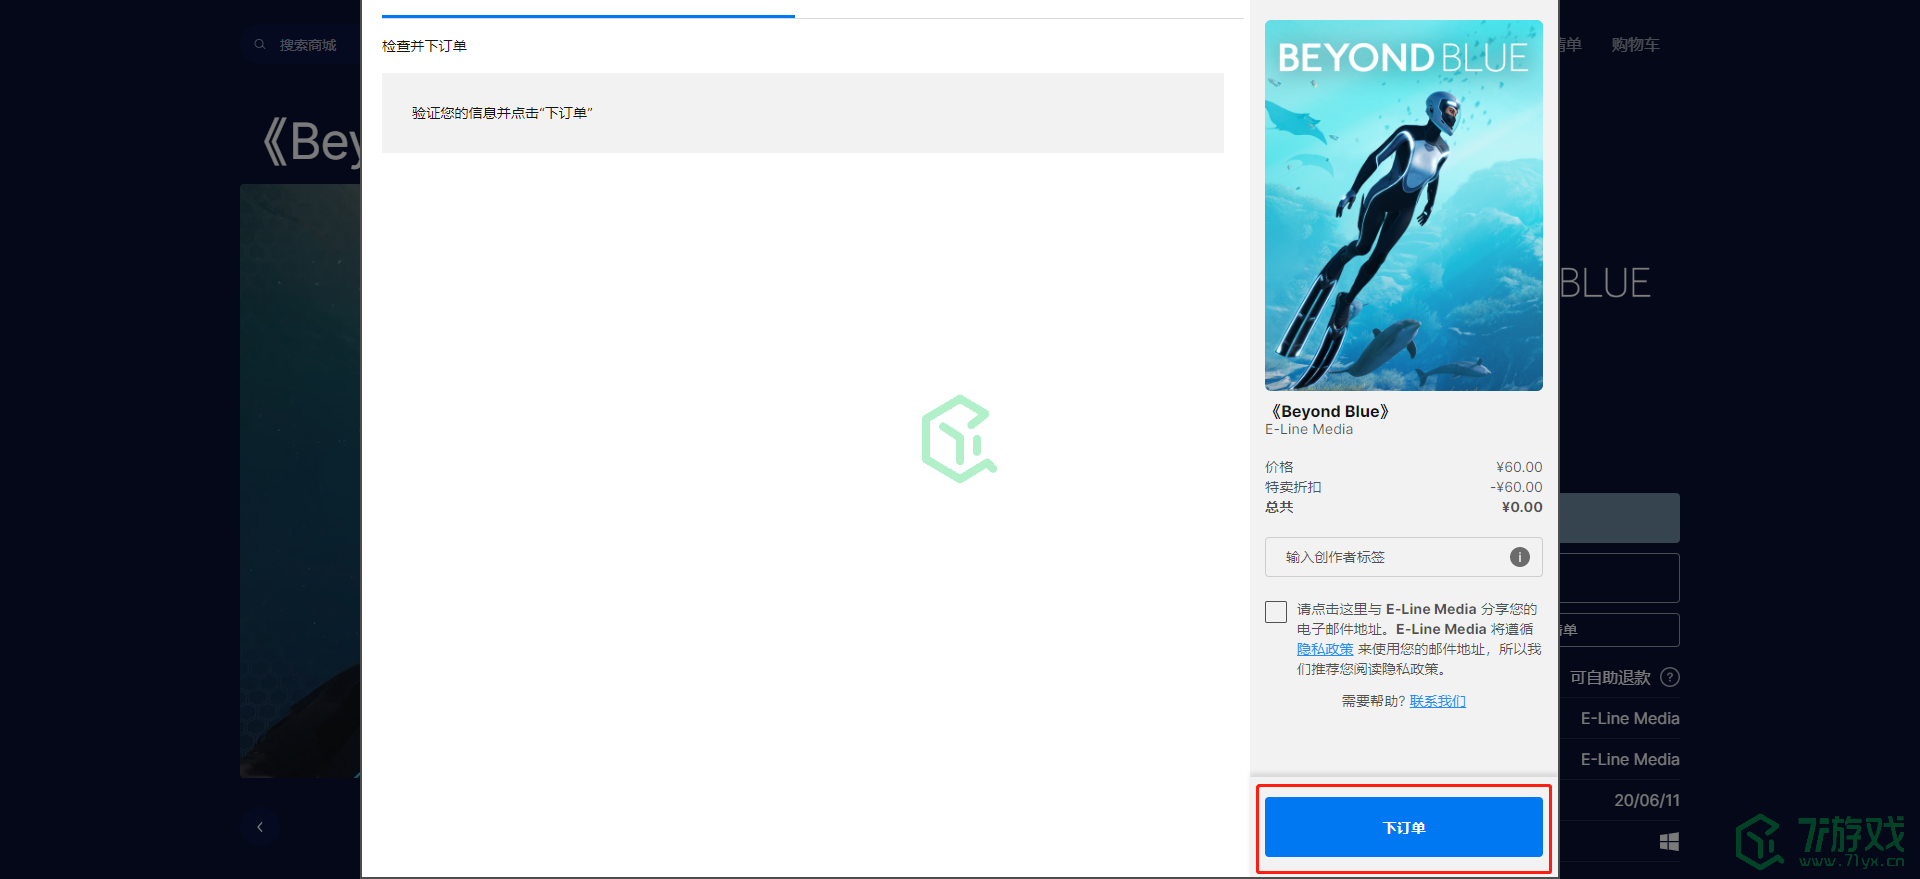Open the 隐私政策 privacy policy link
This screenshot has width=1920, height=879.
1325,649
